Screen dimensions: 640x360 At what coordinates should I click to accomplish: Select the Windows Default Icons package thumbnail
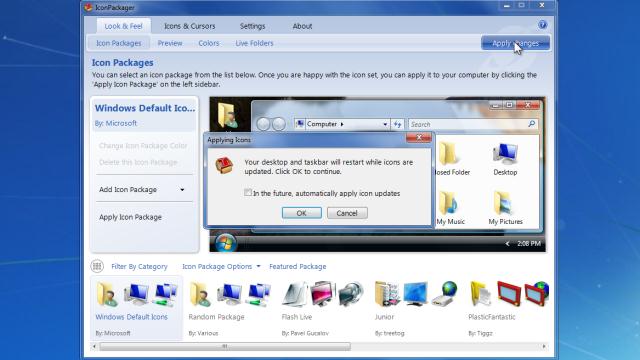tap(136, 308)
